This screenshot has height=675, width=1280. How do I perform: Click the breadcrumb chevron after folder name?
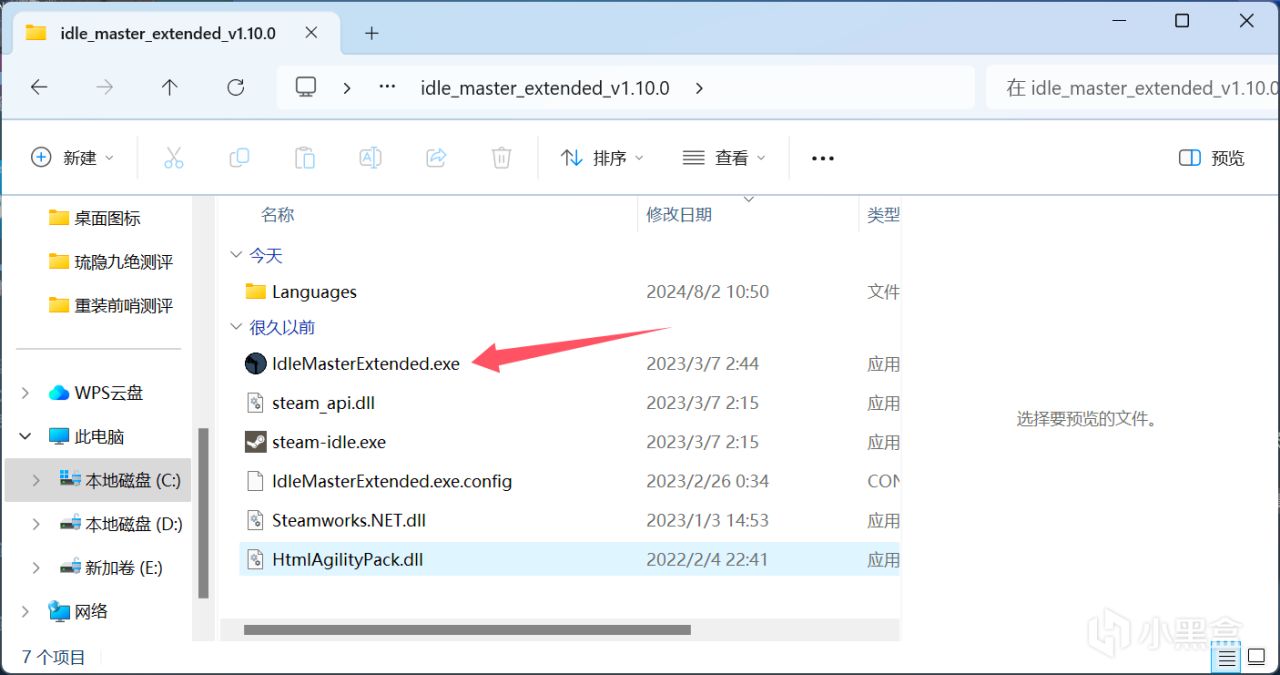pos(699,88)
